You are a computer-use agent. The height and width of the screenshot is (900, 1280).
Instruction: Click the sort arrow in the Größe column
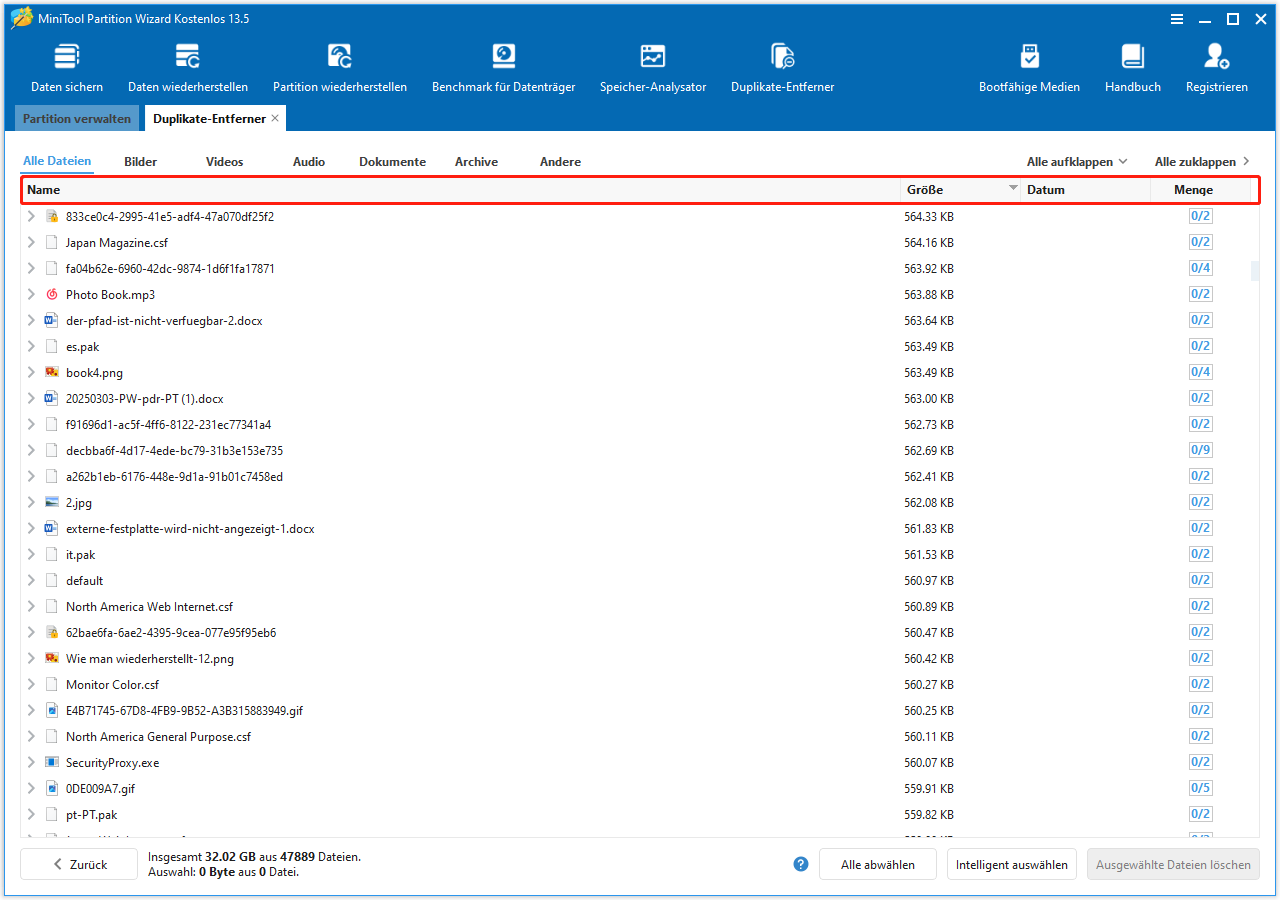[x=1013, y=187]
